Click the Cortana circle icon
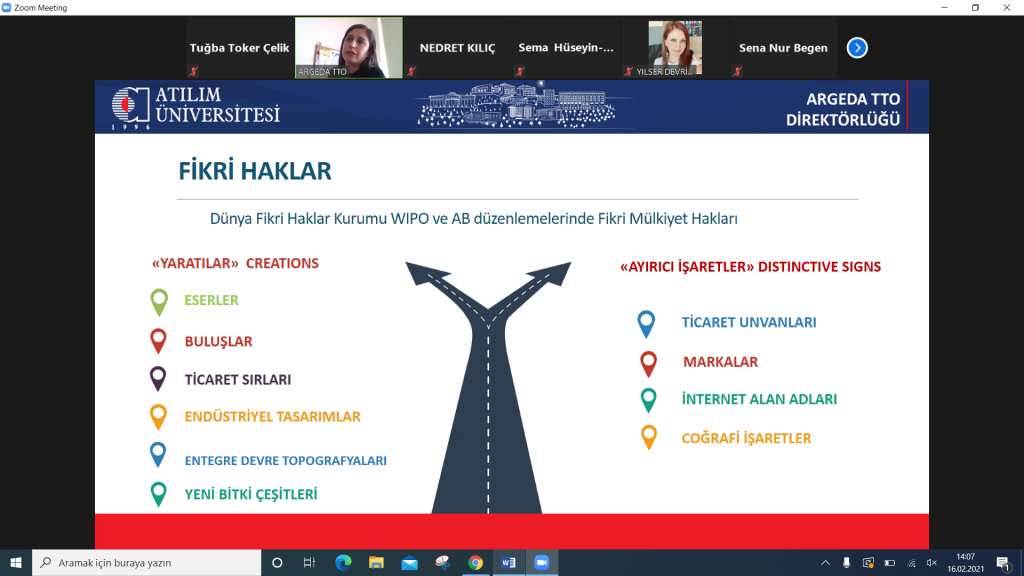The image size is (1024, 576). coord(278,563)
